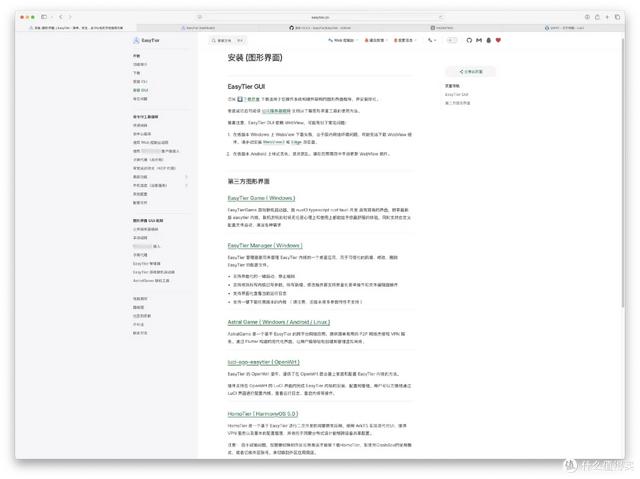Click the Safari share icon
The height and width of the screenshot is (479, 640).
click(x=597, y=17)
